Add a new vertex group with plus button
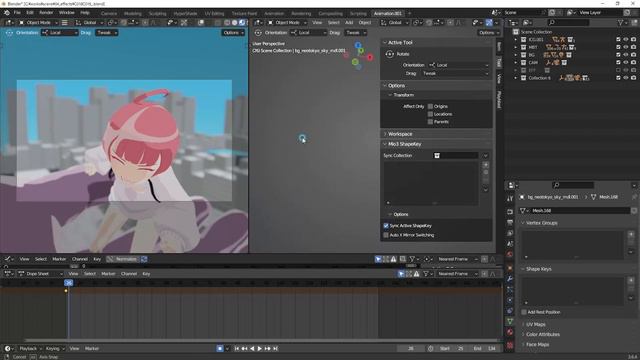 pyautogui.click(x=631, y=235)
